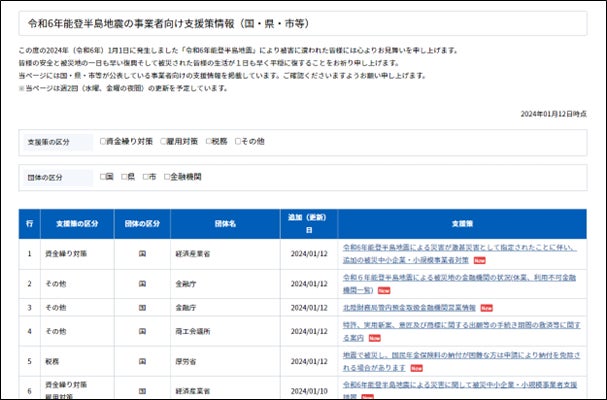Check the 資金繰り対策 filter checkbox

click(103, 141)
